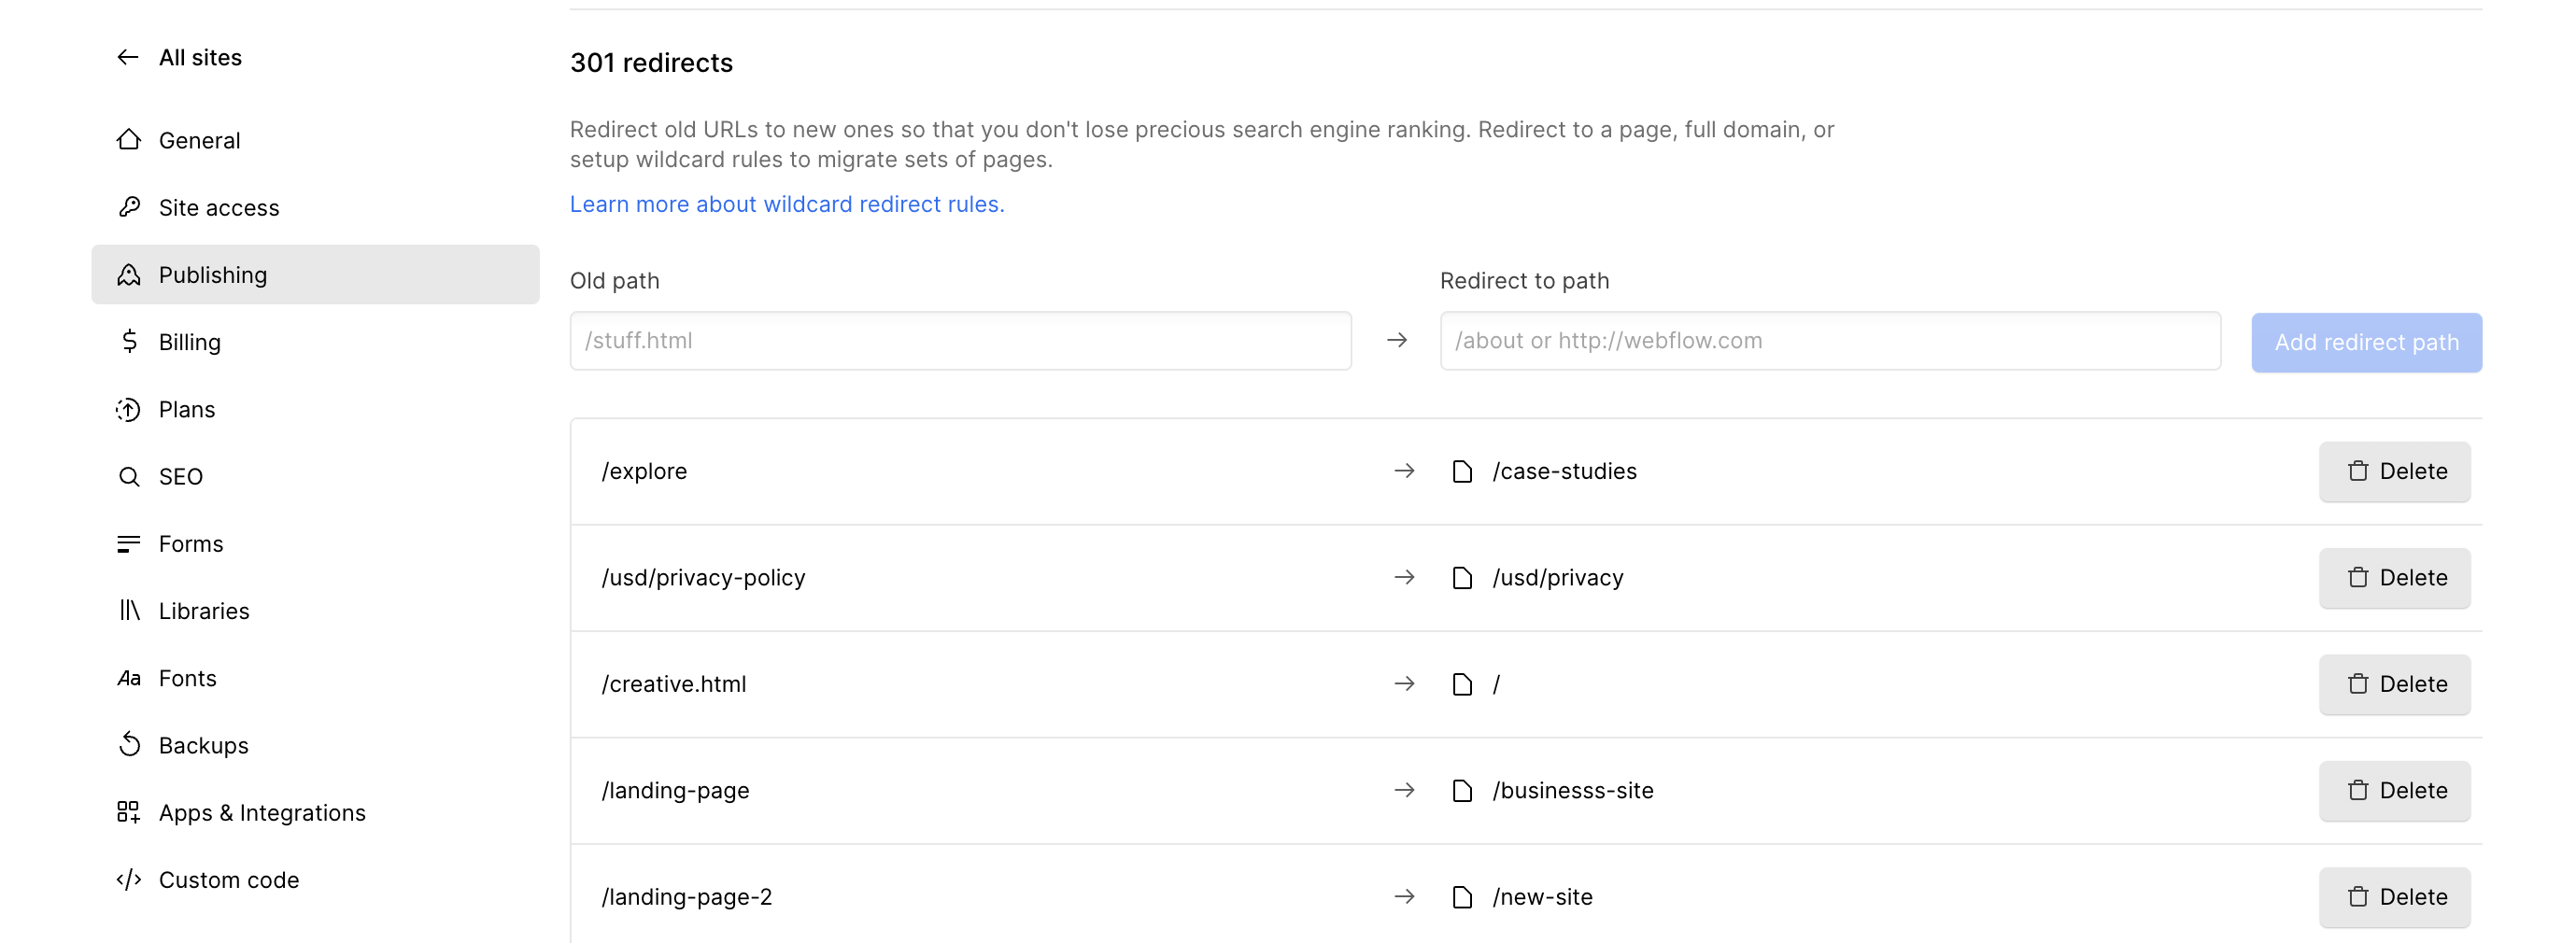The image size is (2576, 943).
Task: Focus the Old path input field
Action: [x=961, y=340]
